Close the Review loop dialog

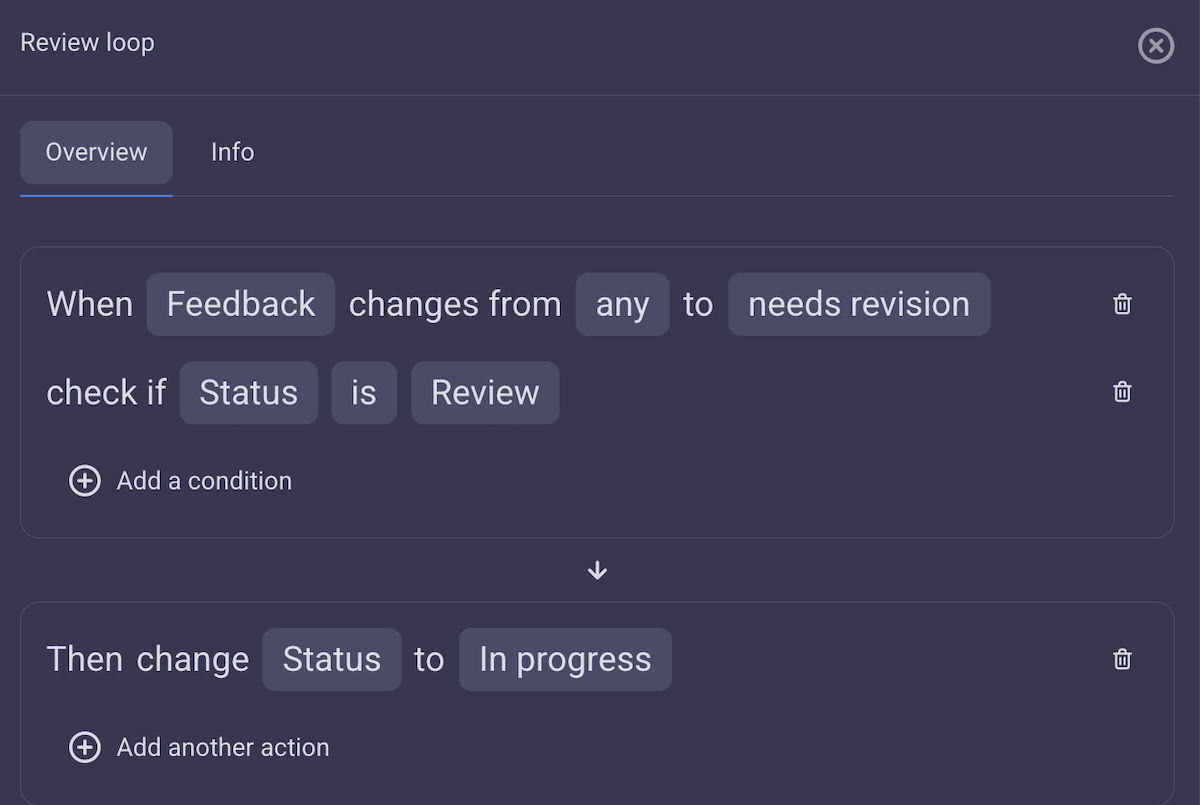click(1156, 46)
